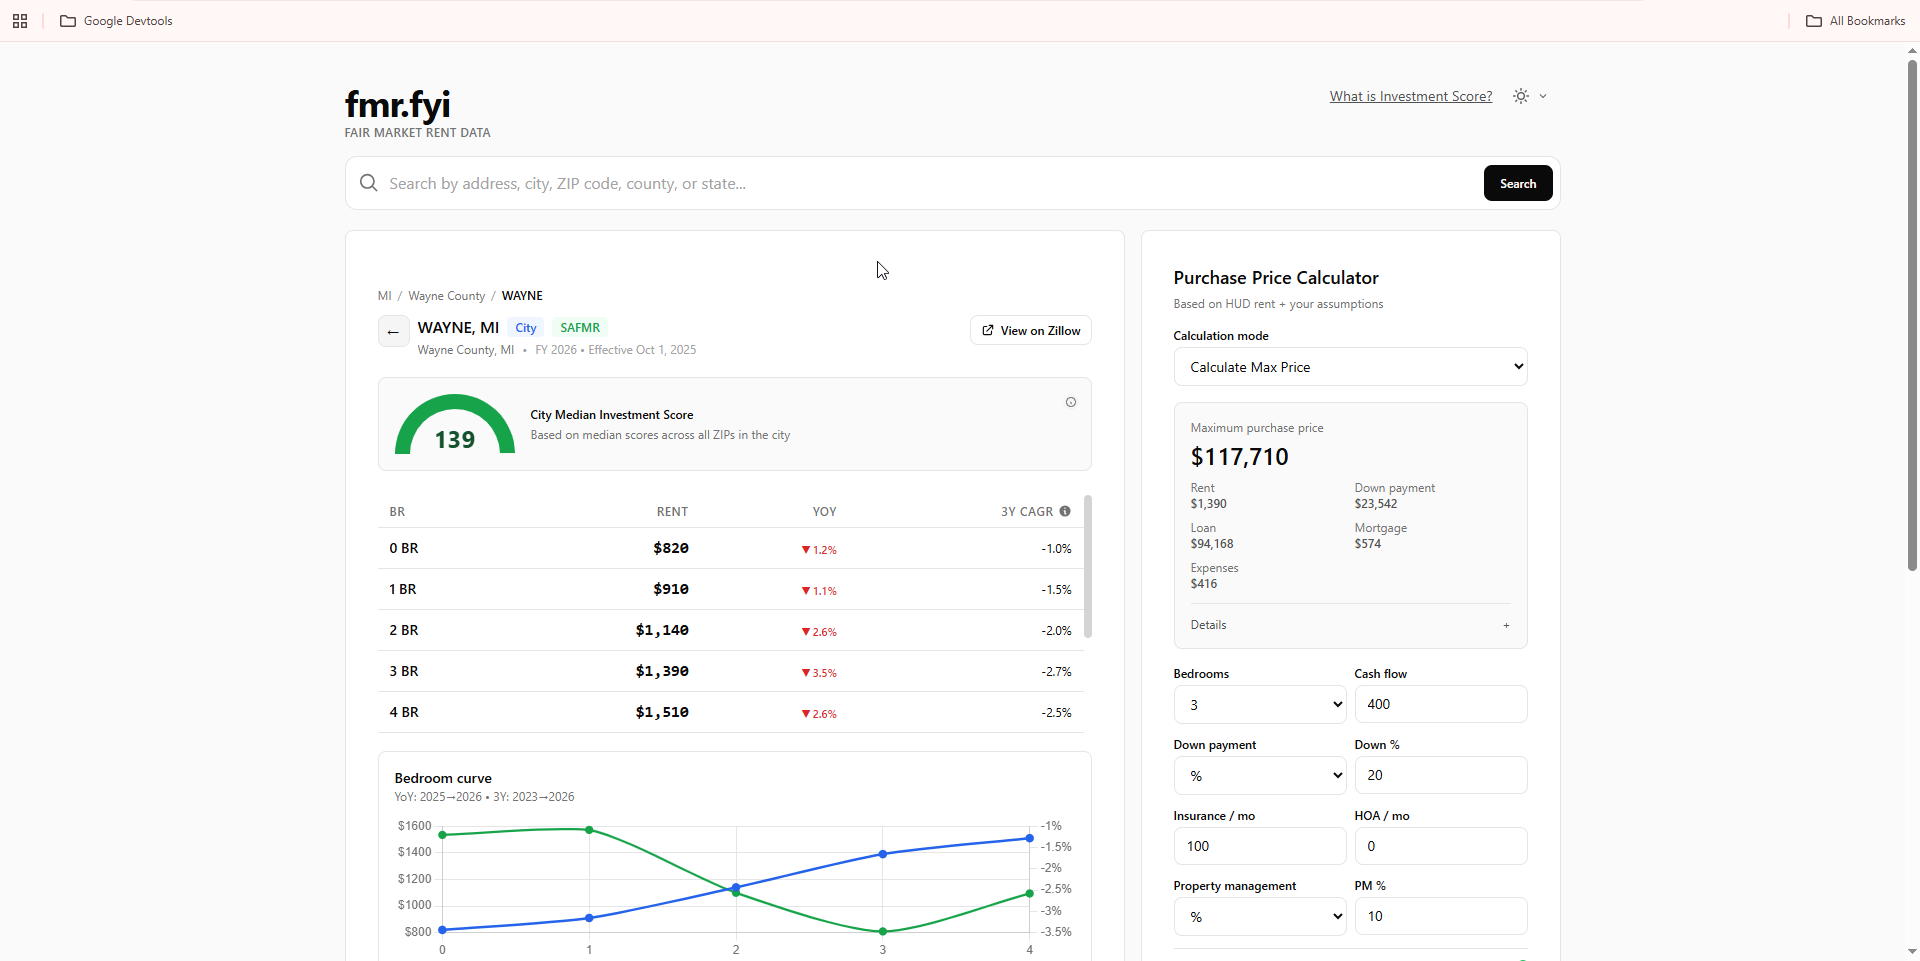
Task: Click the info icon in Investment Score card
Action: 1070,402
